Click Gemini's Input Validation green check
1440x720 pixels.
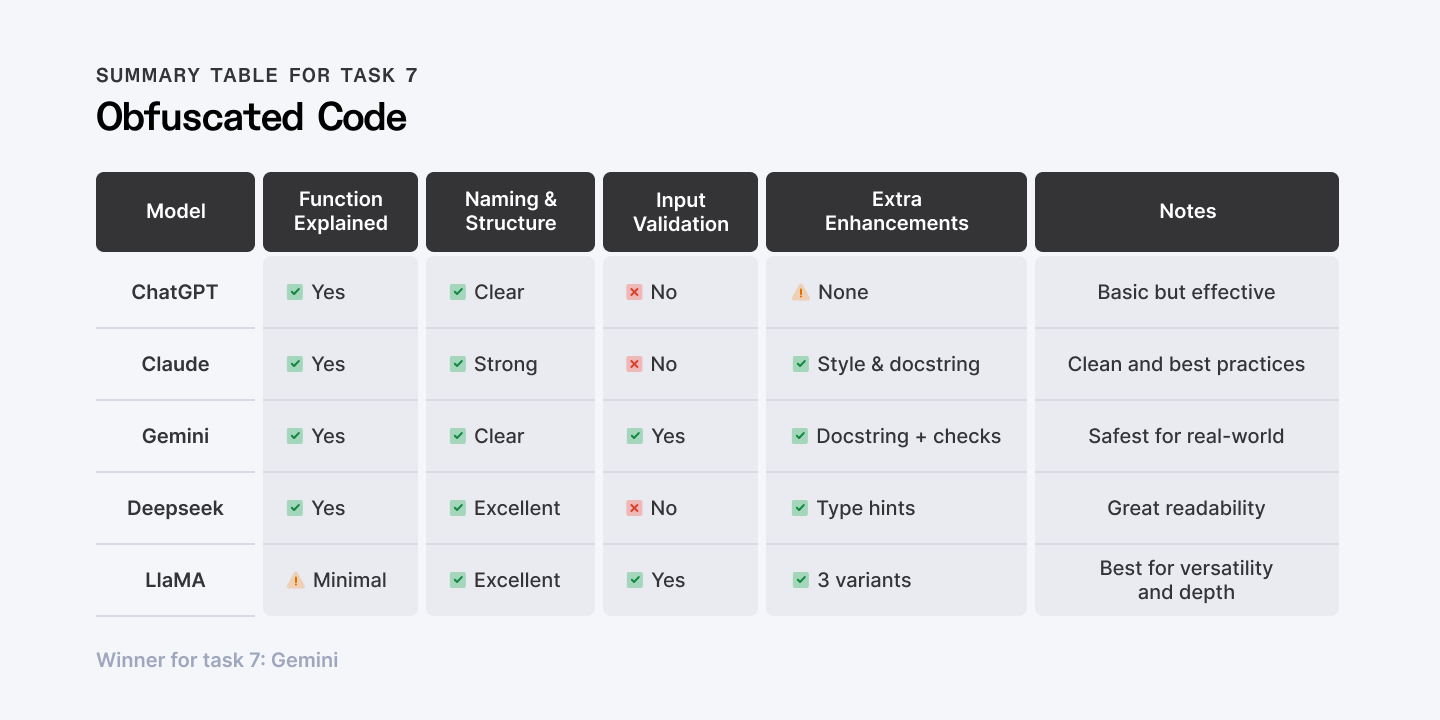pos(635,436)
